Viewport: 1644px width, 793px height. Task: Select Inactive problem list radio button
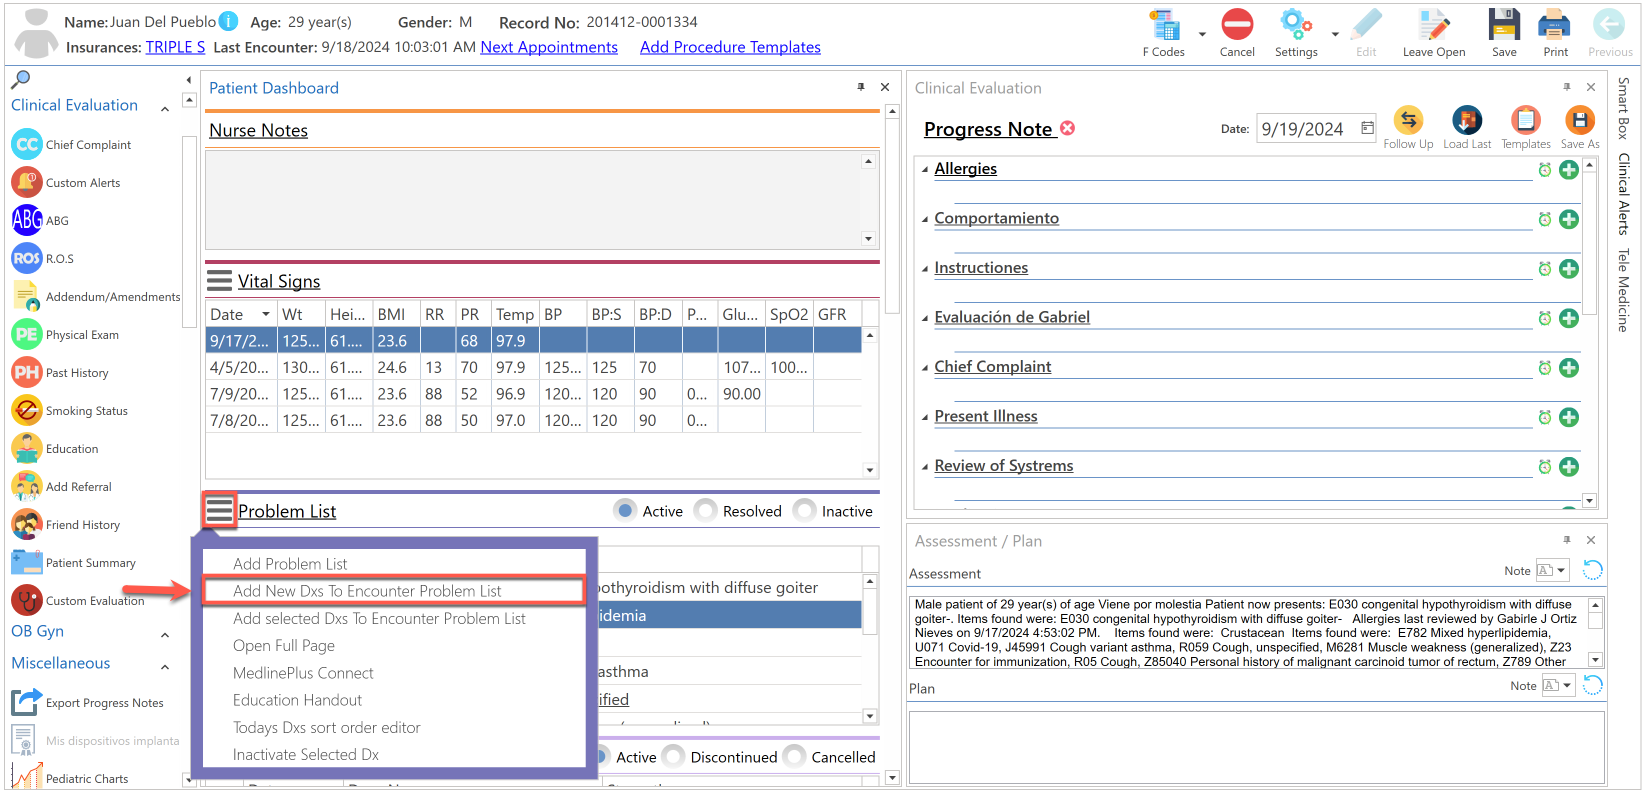(804, 510)
